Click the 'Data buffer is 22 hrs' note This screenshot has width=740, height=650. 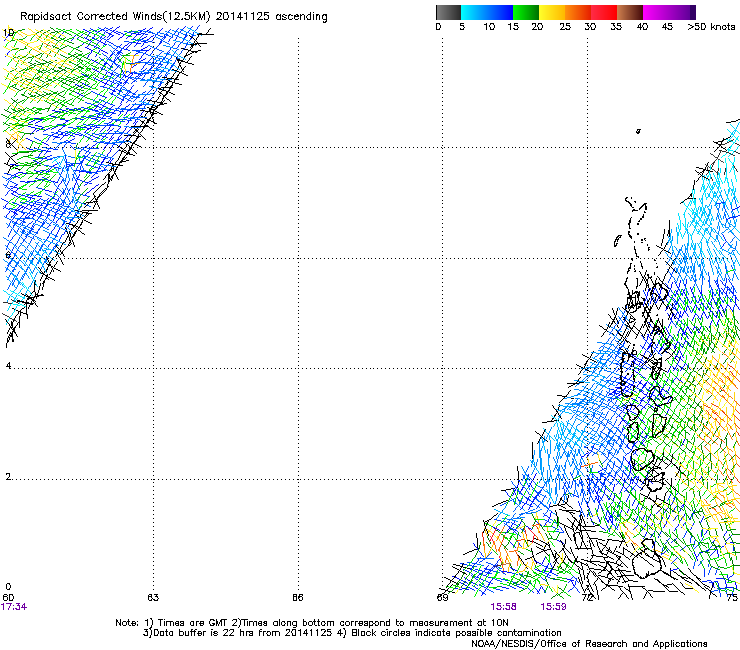(200, 633)
